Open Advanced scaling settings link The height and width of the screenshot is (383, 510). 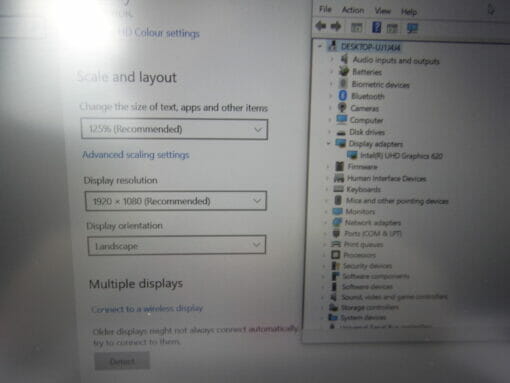[136, 155]
